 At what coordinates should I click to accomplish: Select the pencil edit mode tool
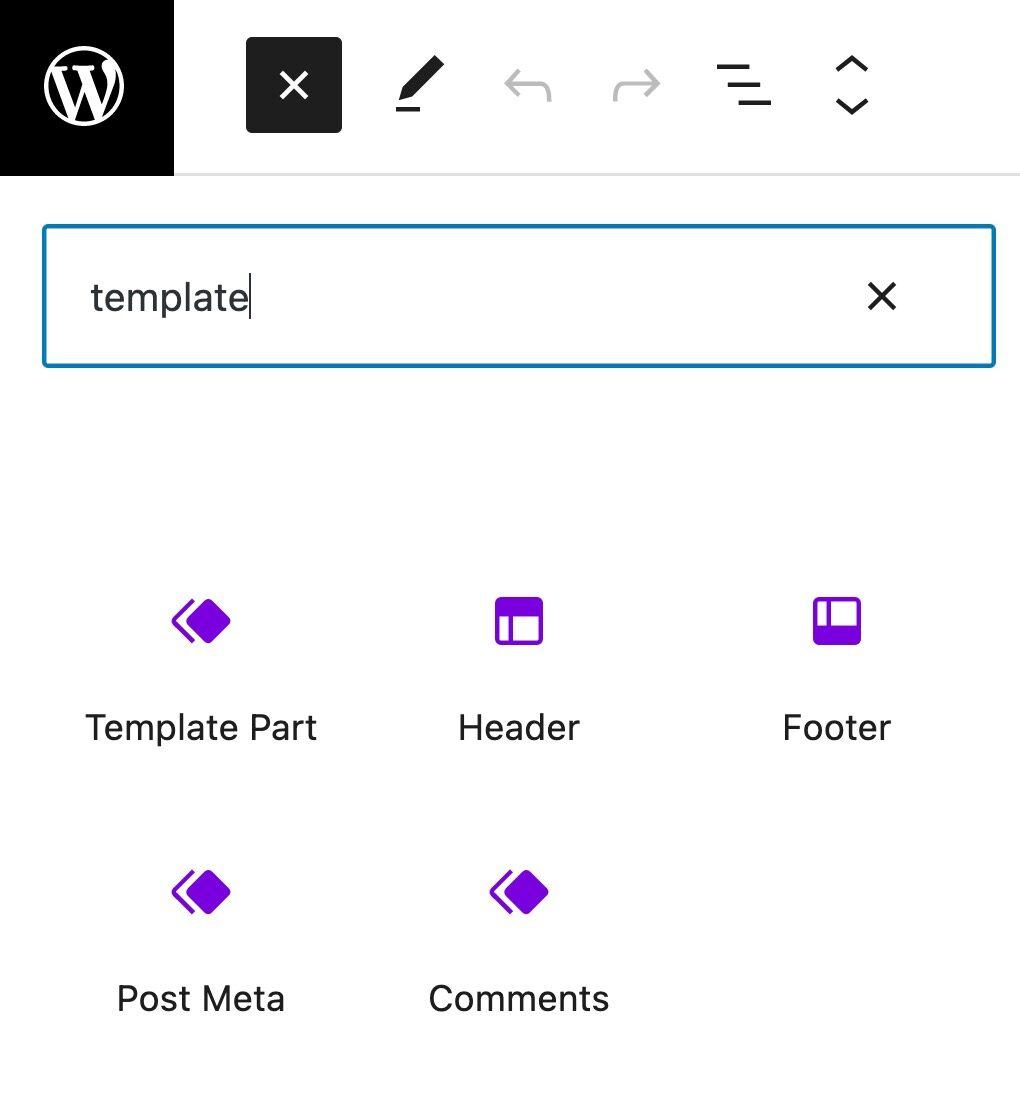420,85
